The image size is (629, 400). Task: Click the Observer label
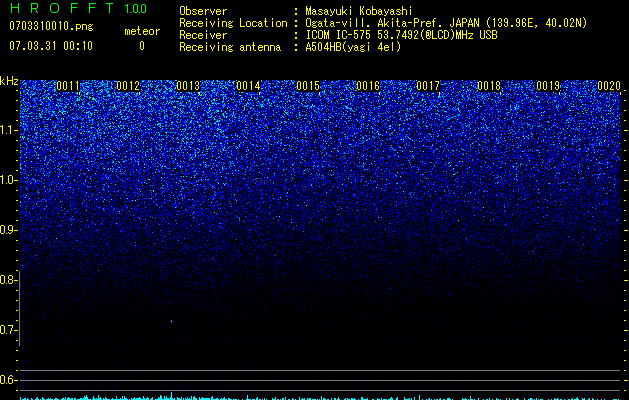coord(203,11)
